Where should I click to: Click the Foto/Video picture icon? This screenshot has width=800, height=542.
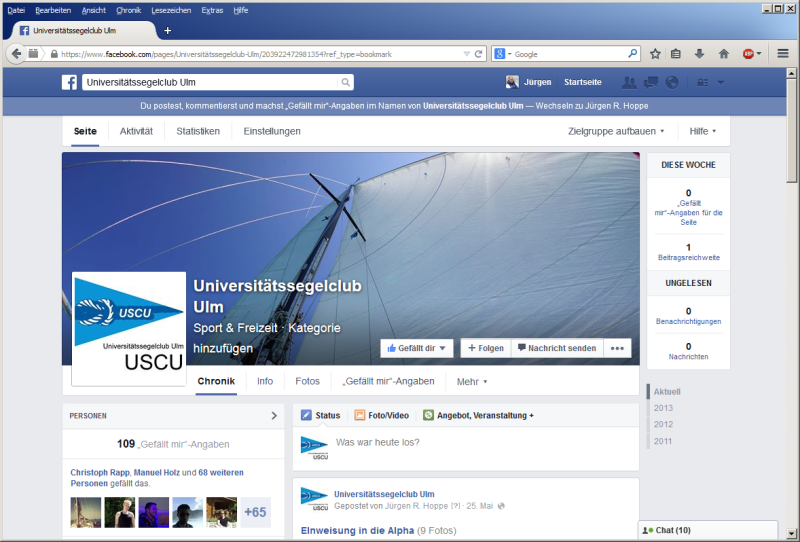point(360,415)
